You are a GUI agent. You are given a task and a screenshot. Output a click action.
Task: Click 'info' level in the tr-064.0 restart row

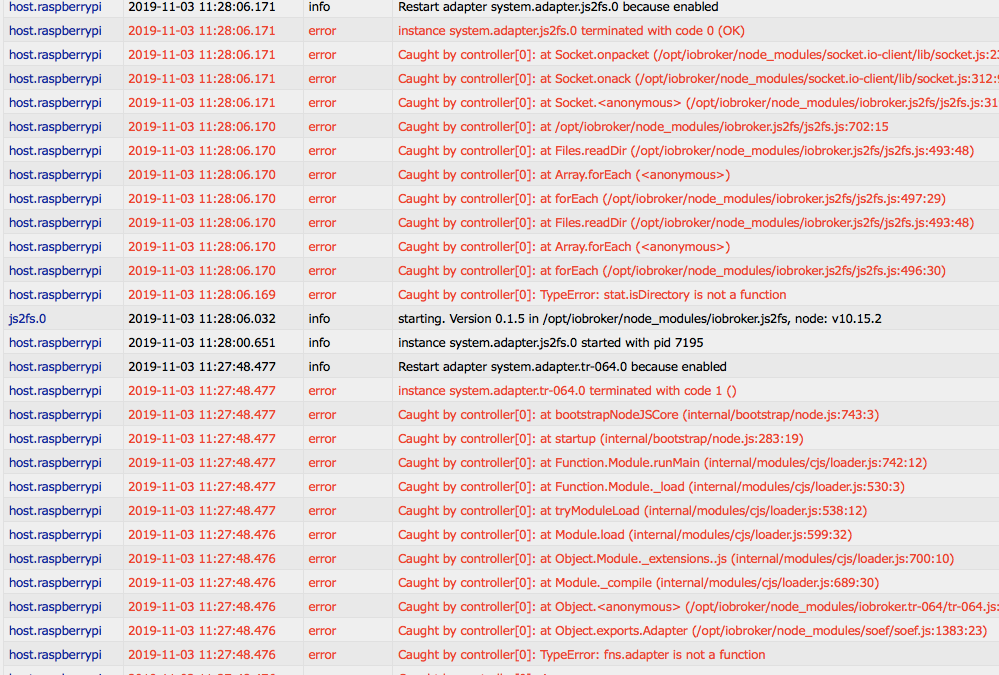(319, 367)
